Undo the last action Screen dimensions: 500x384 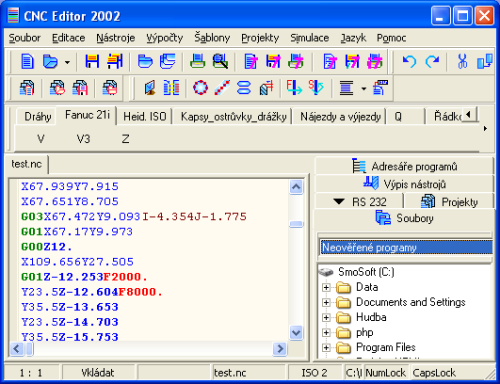point(409,61)
